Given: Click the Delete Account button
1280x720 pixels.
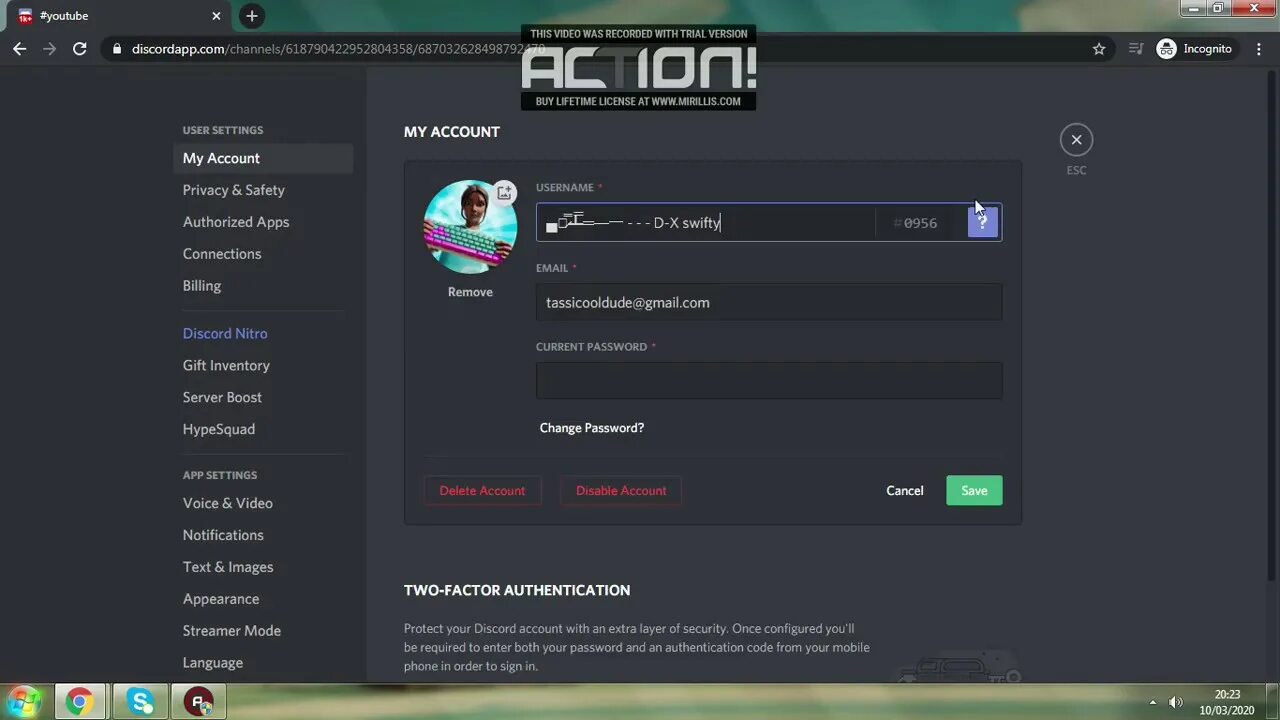Looking at the screenshot, I should (482, 490).
